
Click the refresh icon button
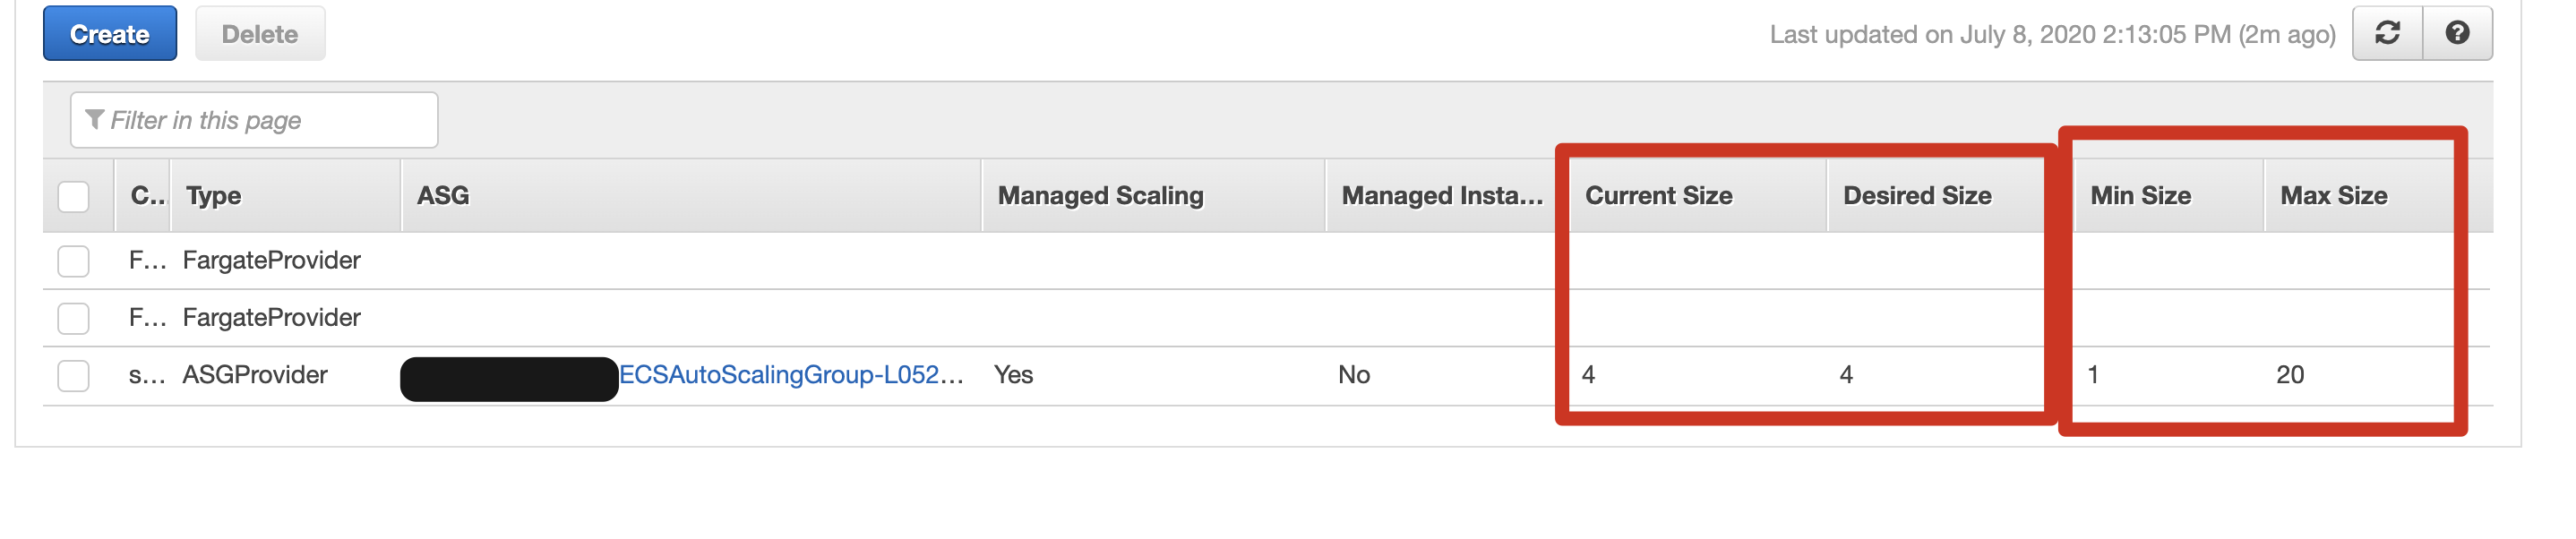click(x=2387, y=34)
